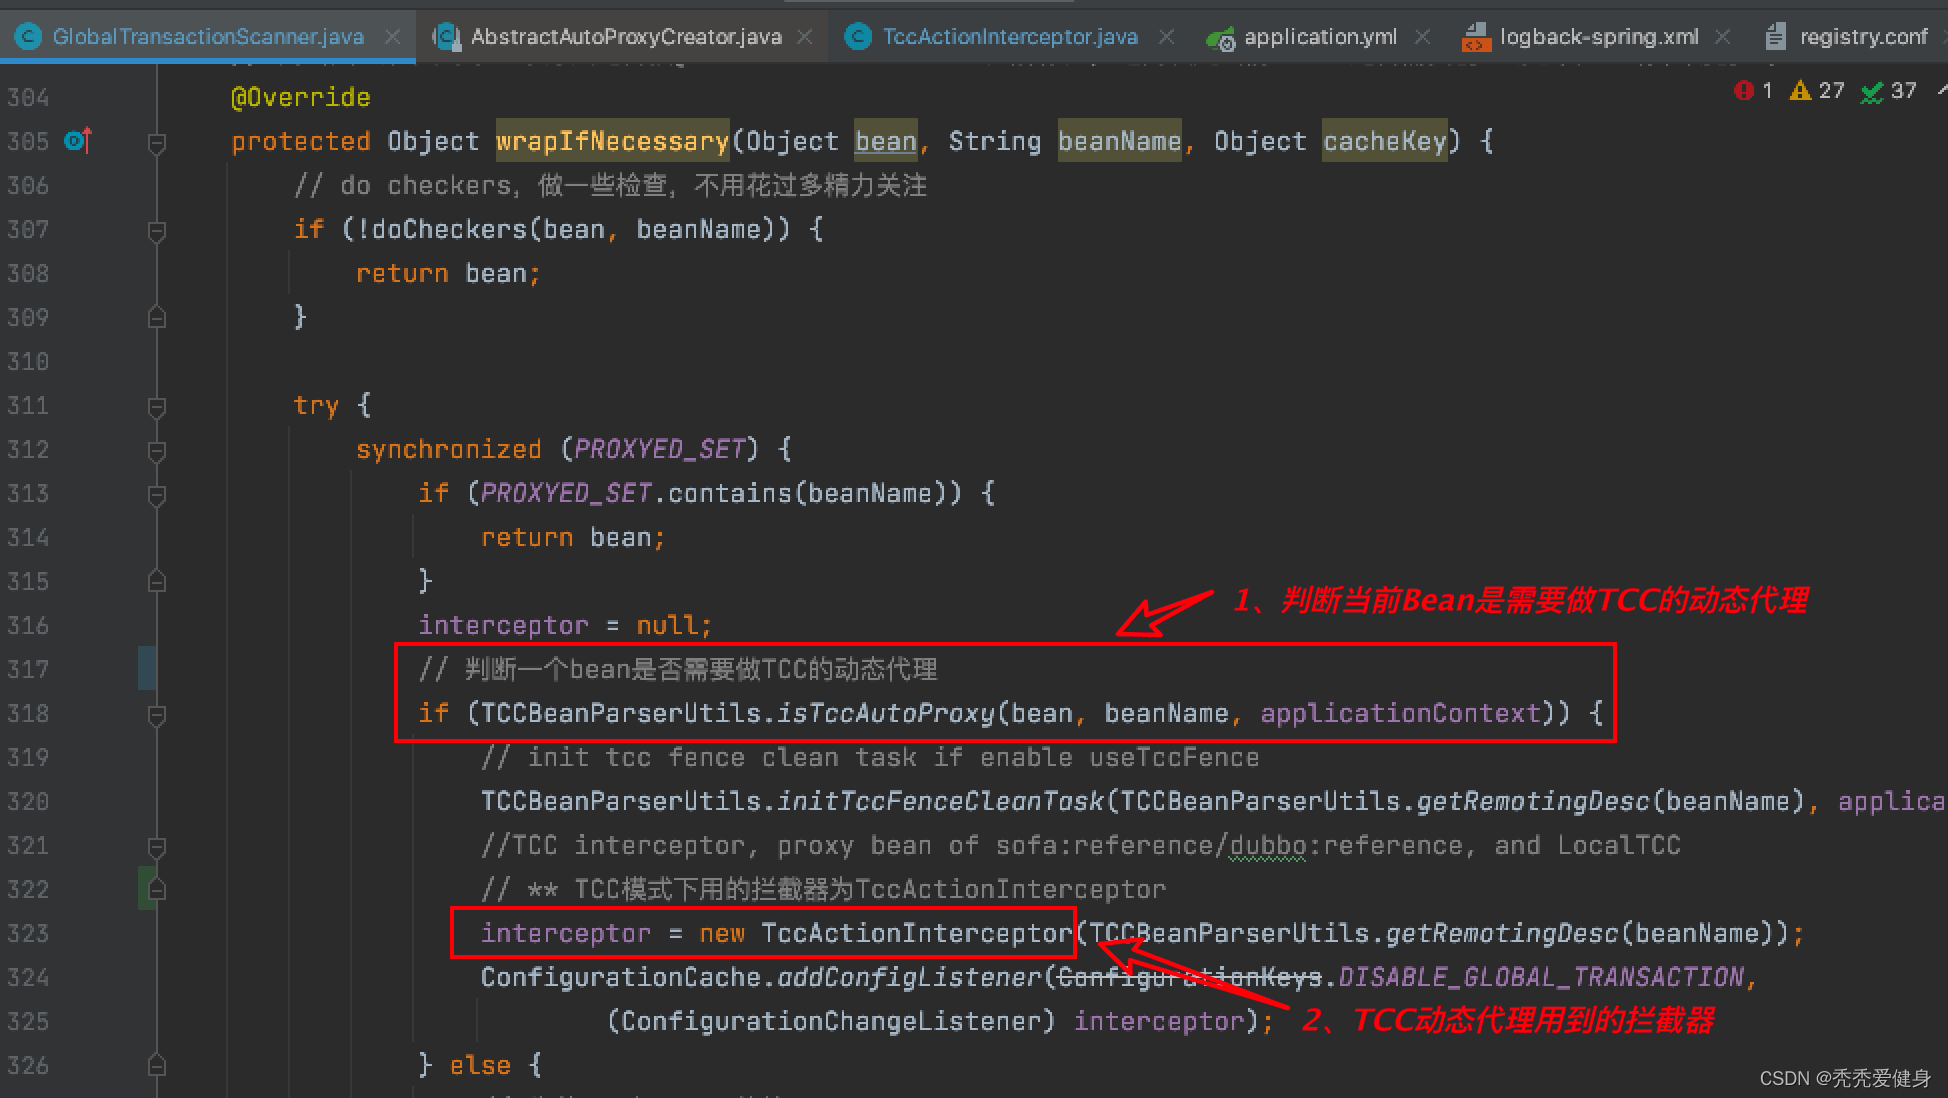
Task: Close GlobalTransactionScanner.java tab
Action: [x=393, y=37]
